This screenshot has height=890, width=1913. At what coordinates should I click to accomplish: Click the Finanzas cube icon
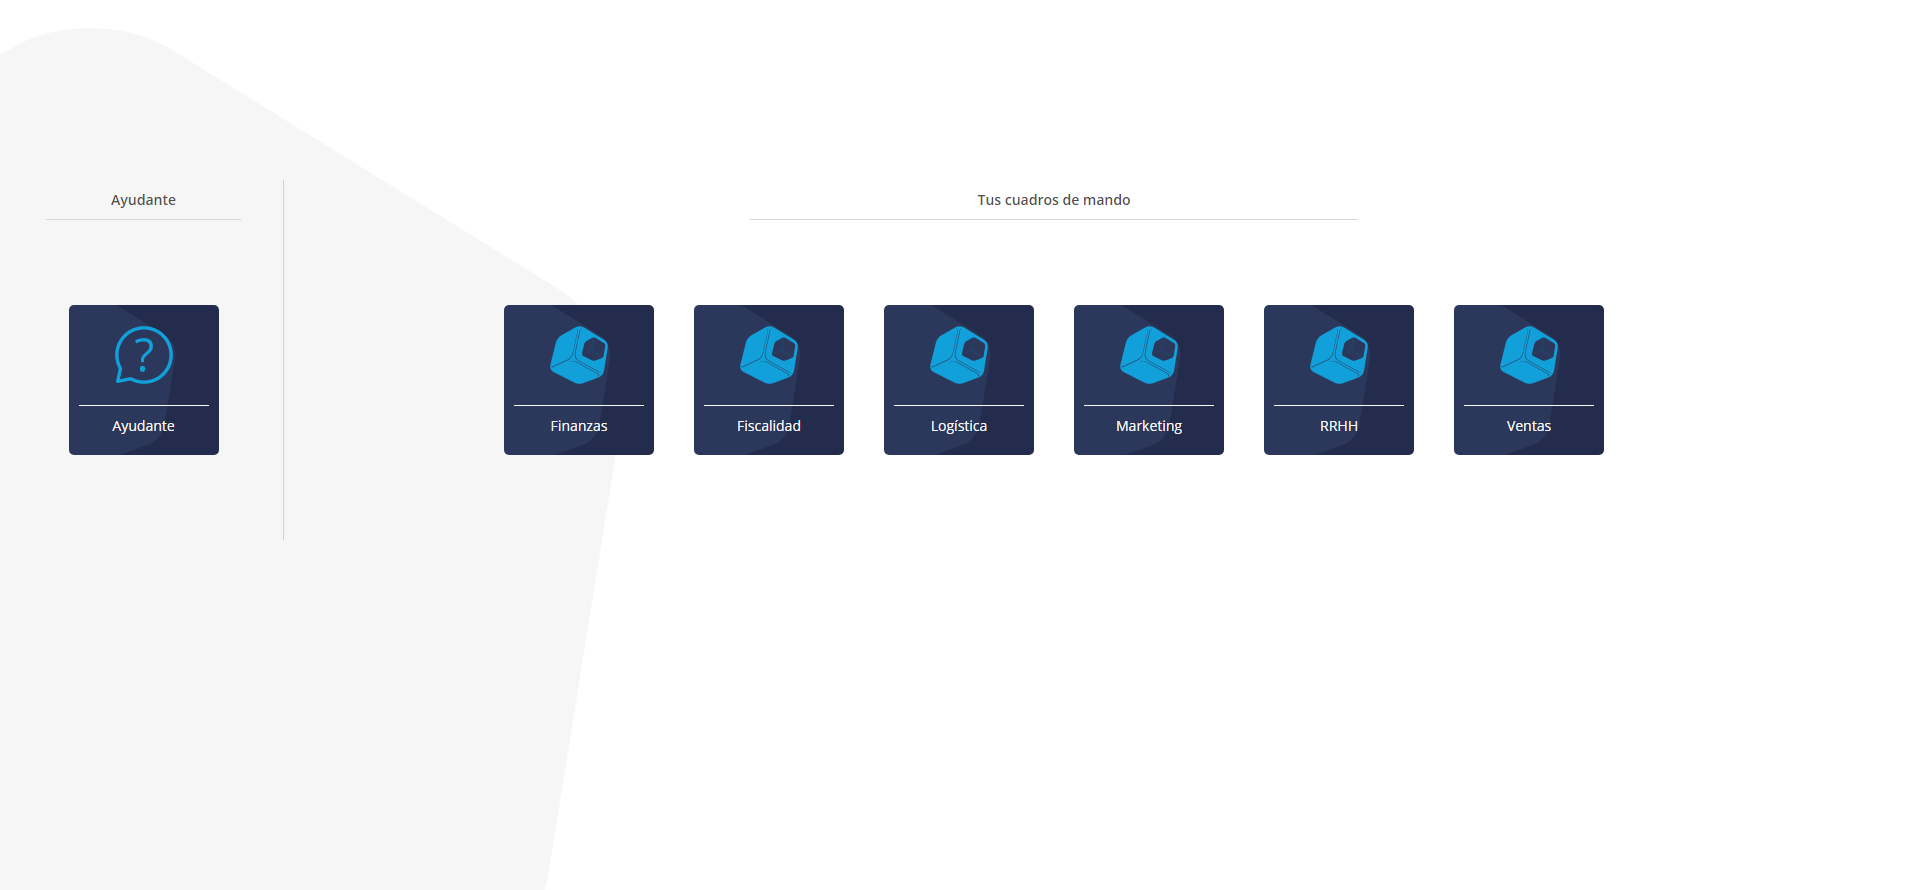pos(579,355)
